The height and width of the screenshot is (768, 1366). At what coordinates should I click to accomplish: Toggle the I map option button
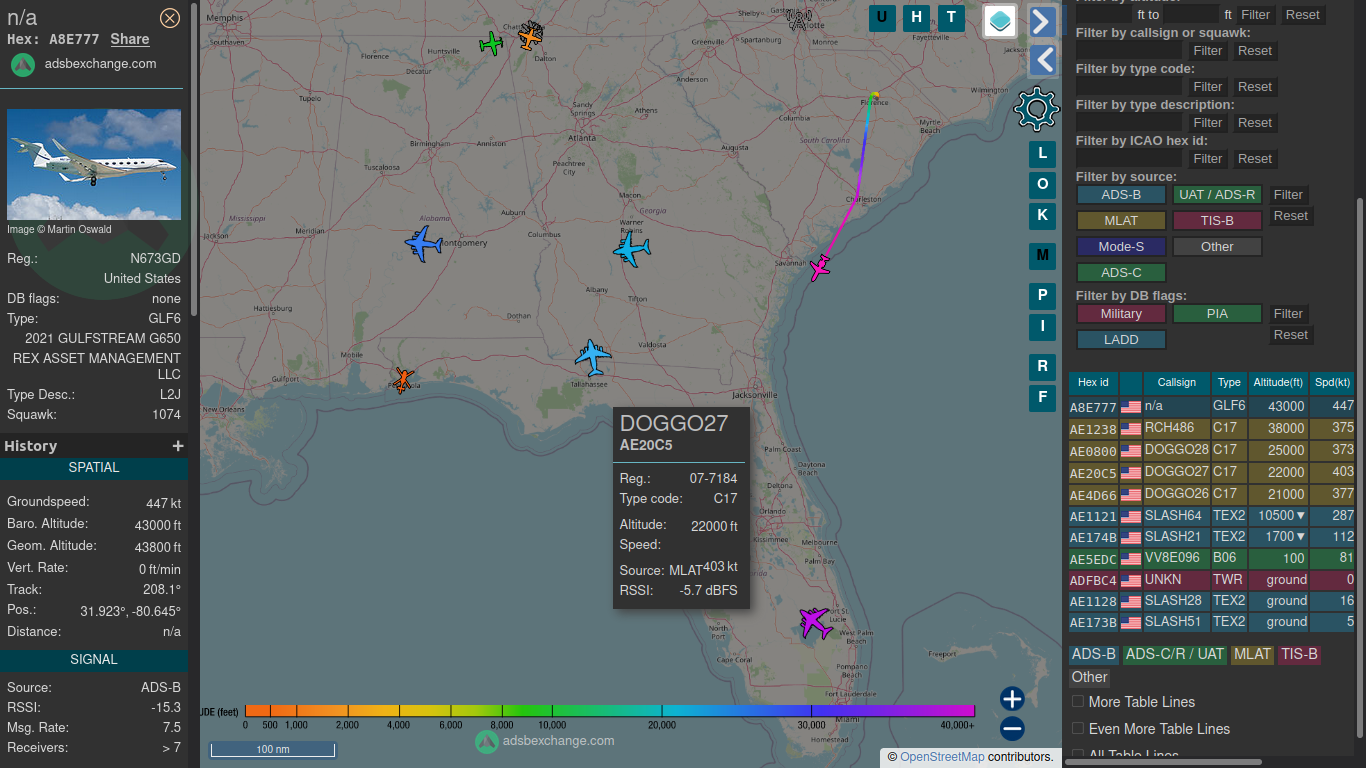click(x=1042, y=326)
